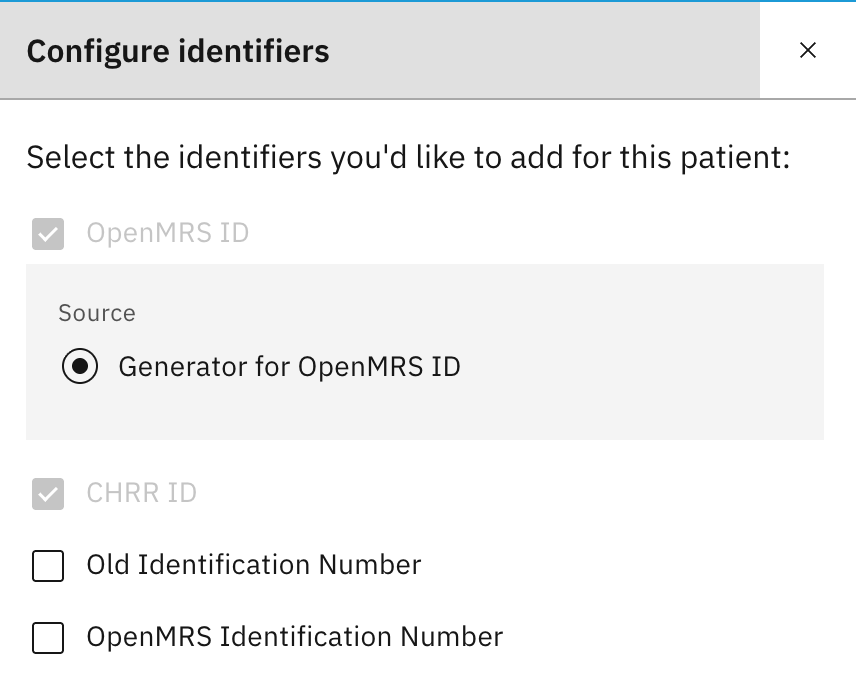Close the Configure identifiers panel

tap(808, 50)
